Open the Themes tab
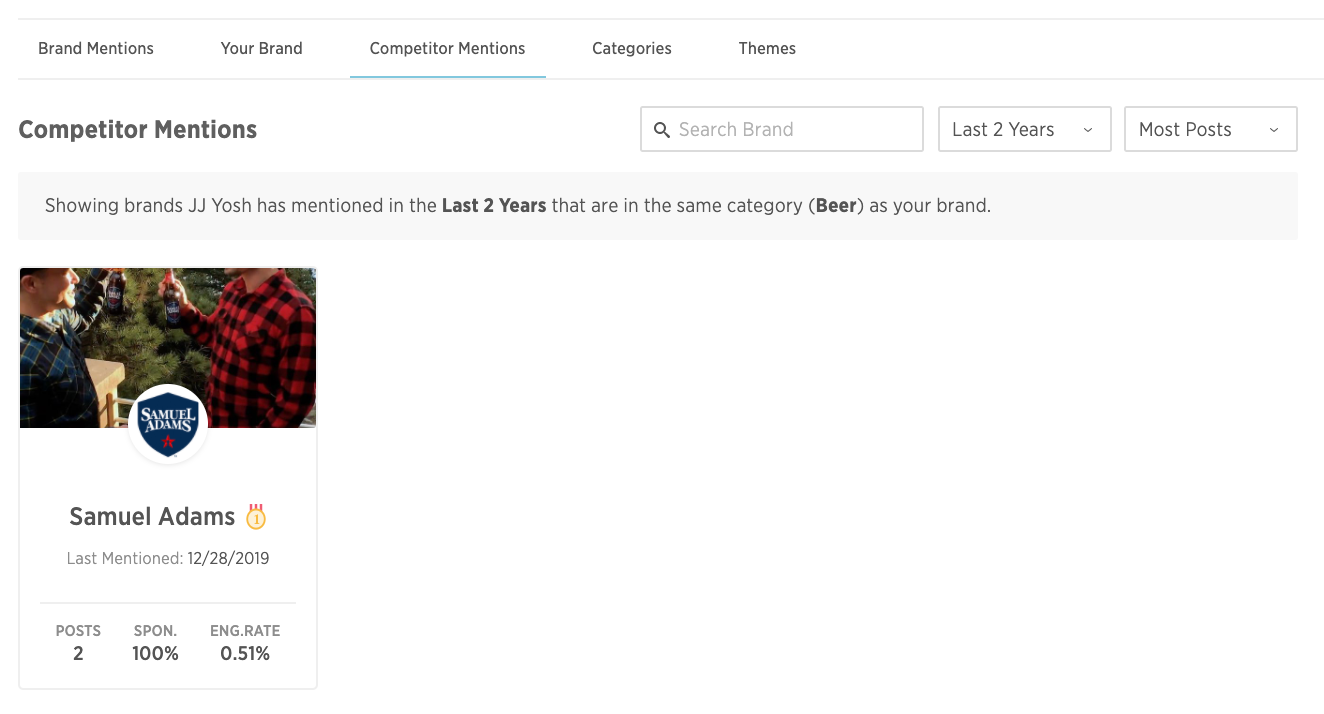The width and height of the screenshot is (1324, 714). 767,48
